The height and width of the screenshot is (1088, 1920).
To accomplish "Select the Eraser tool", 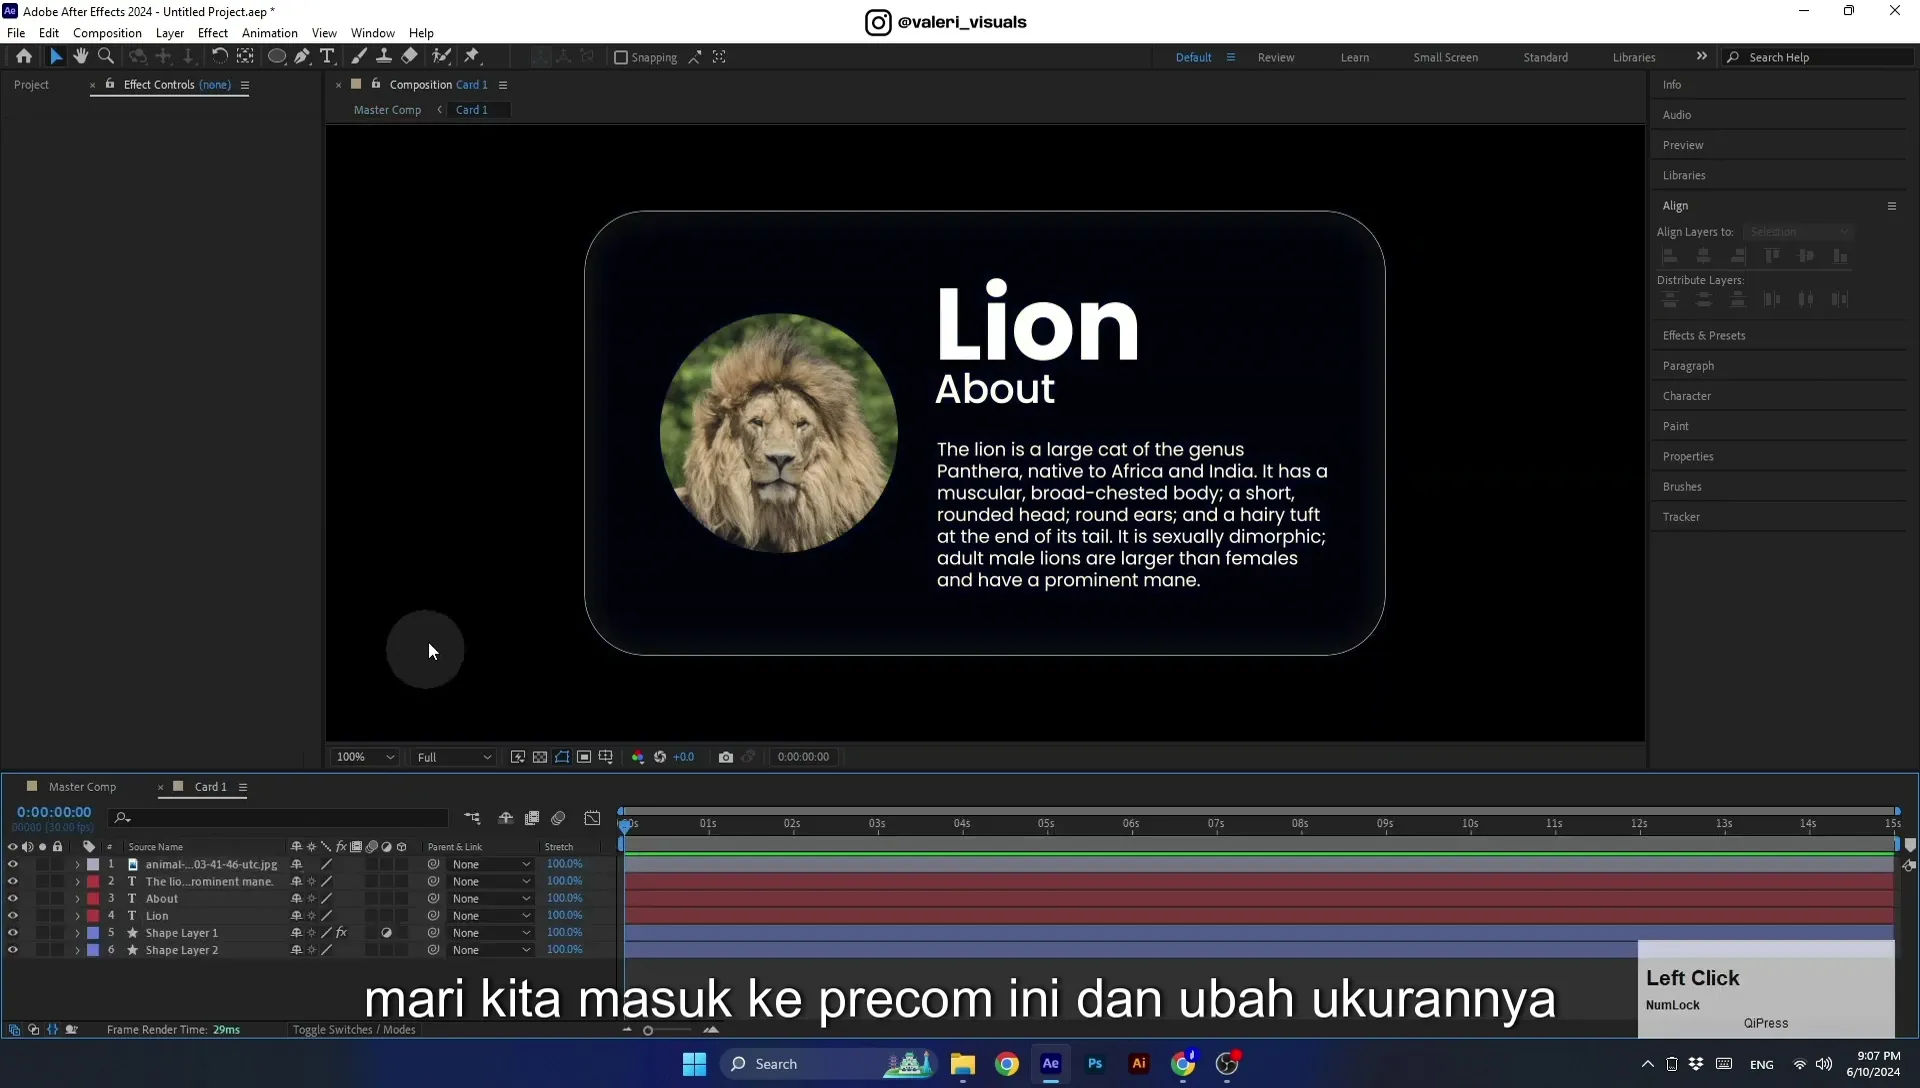I will tap(409, 57).
